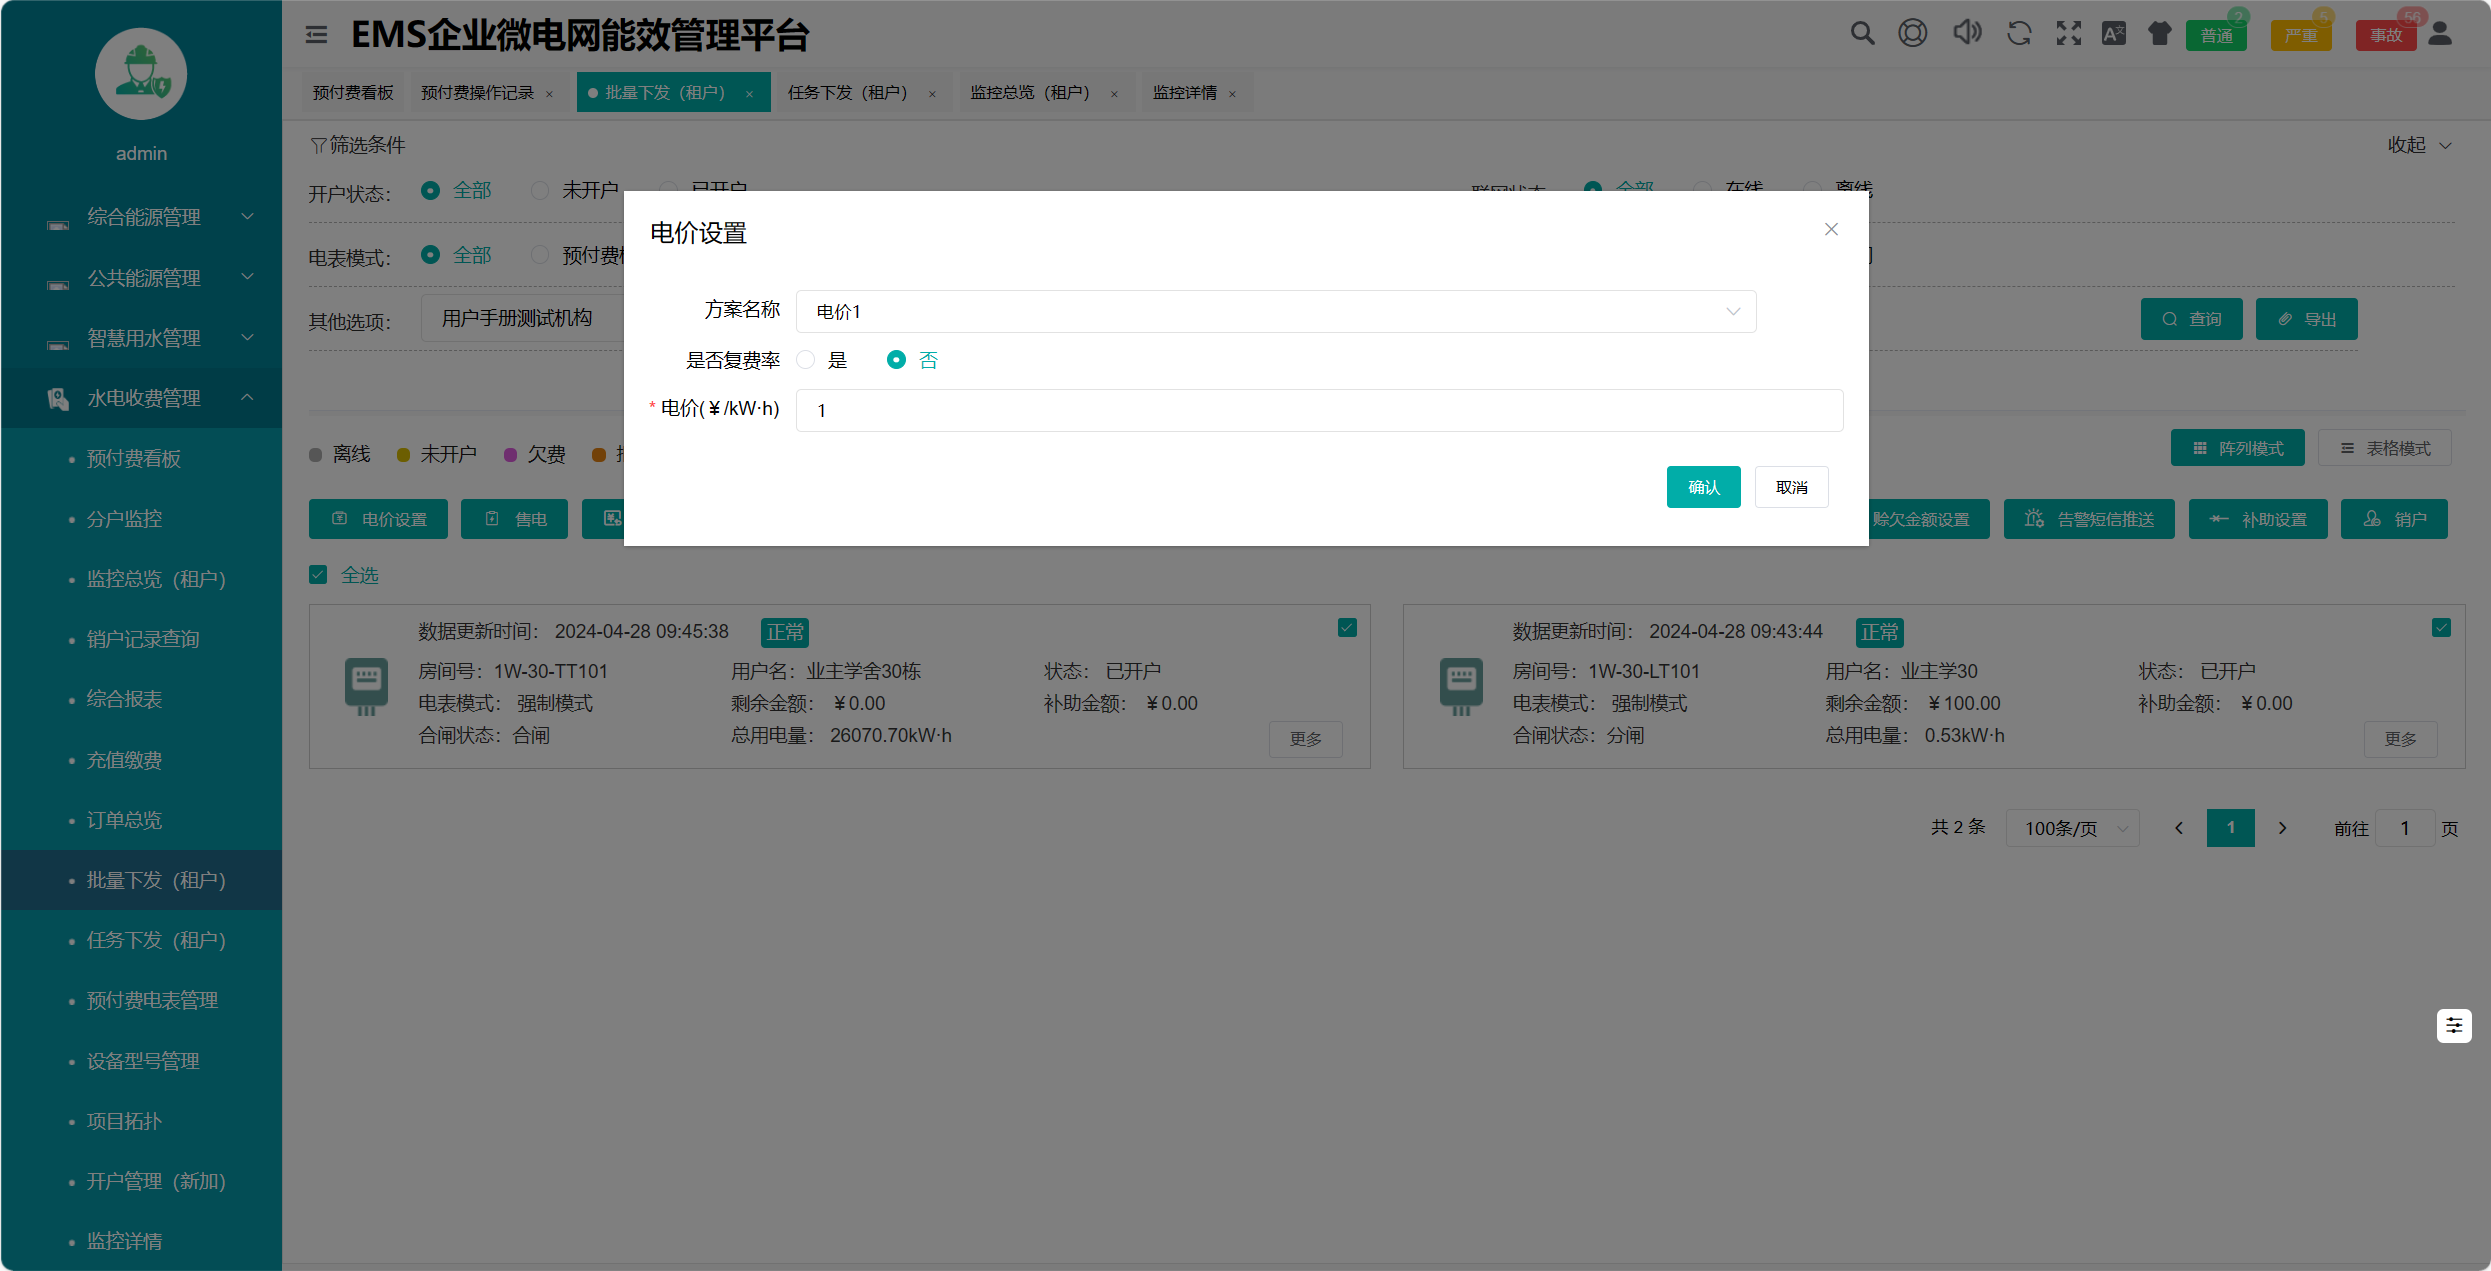Click 取消 button in dialog

coord(1791,487)
